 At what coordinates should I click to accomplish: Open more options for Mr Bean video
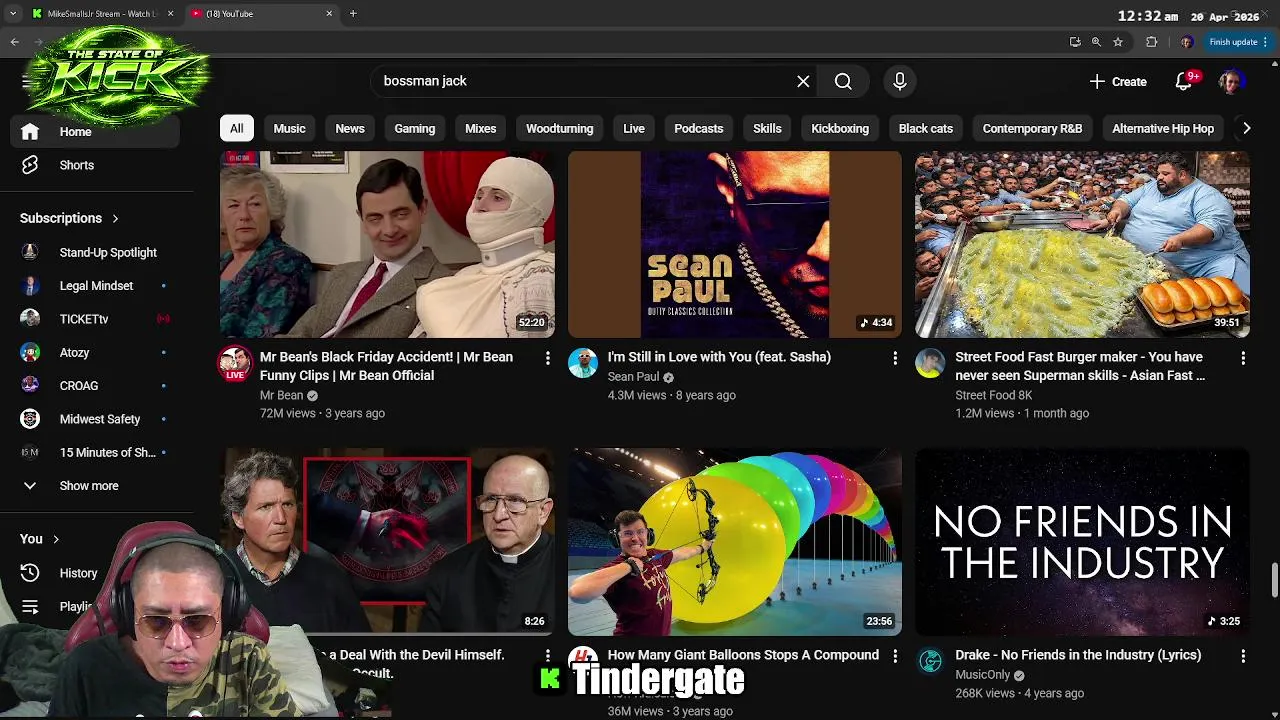547,358
